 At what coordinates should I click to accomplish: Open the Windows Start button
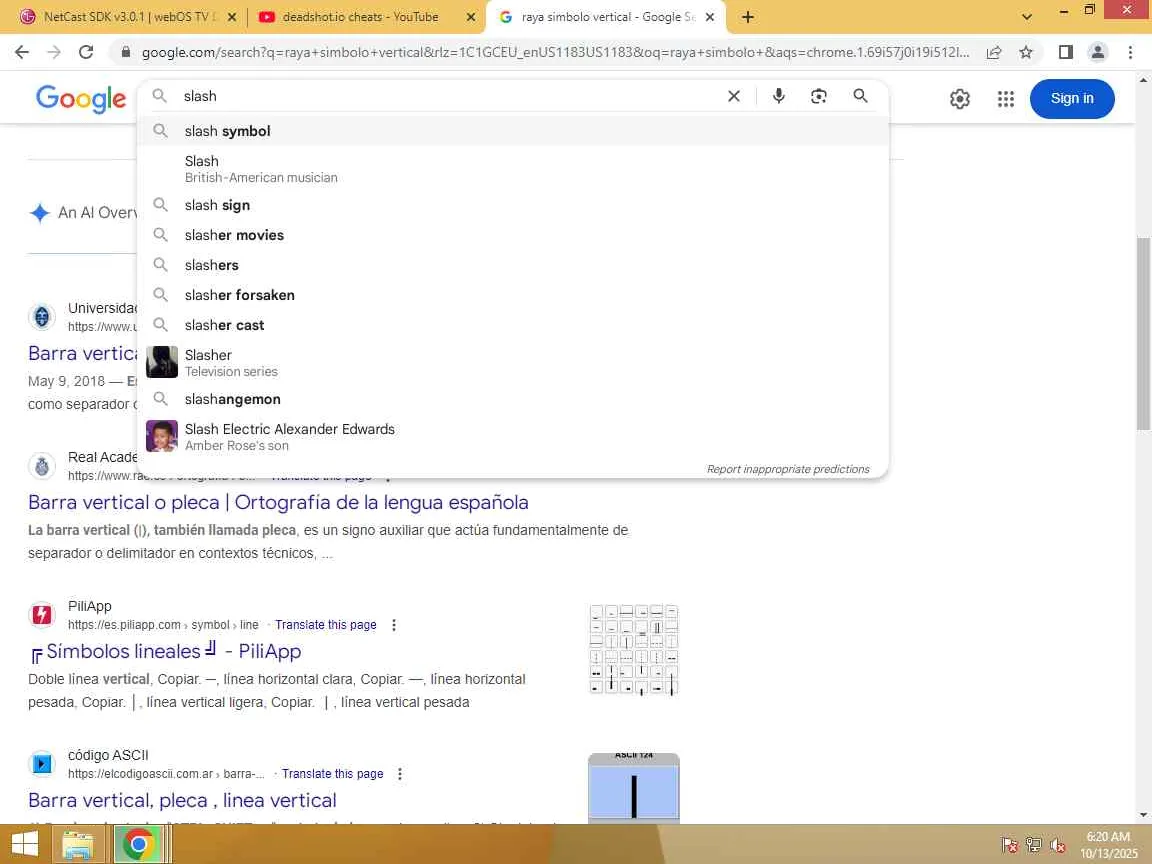[x=25, y=844]
